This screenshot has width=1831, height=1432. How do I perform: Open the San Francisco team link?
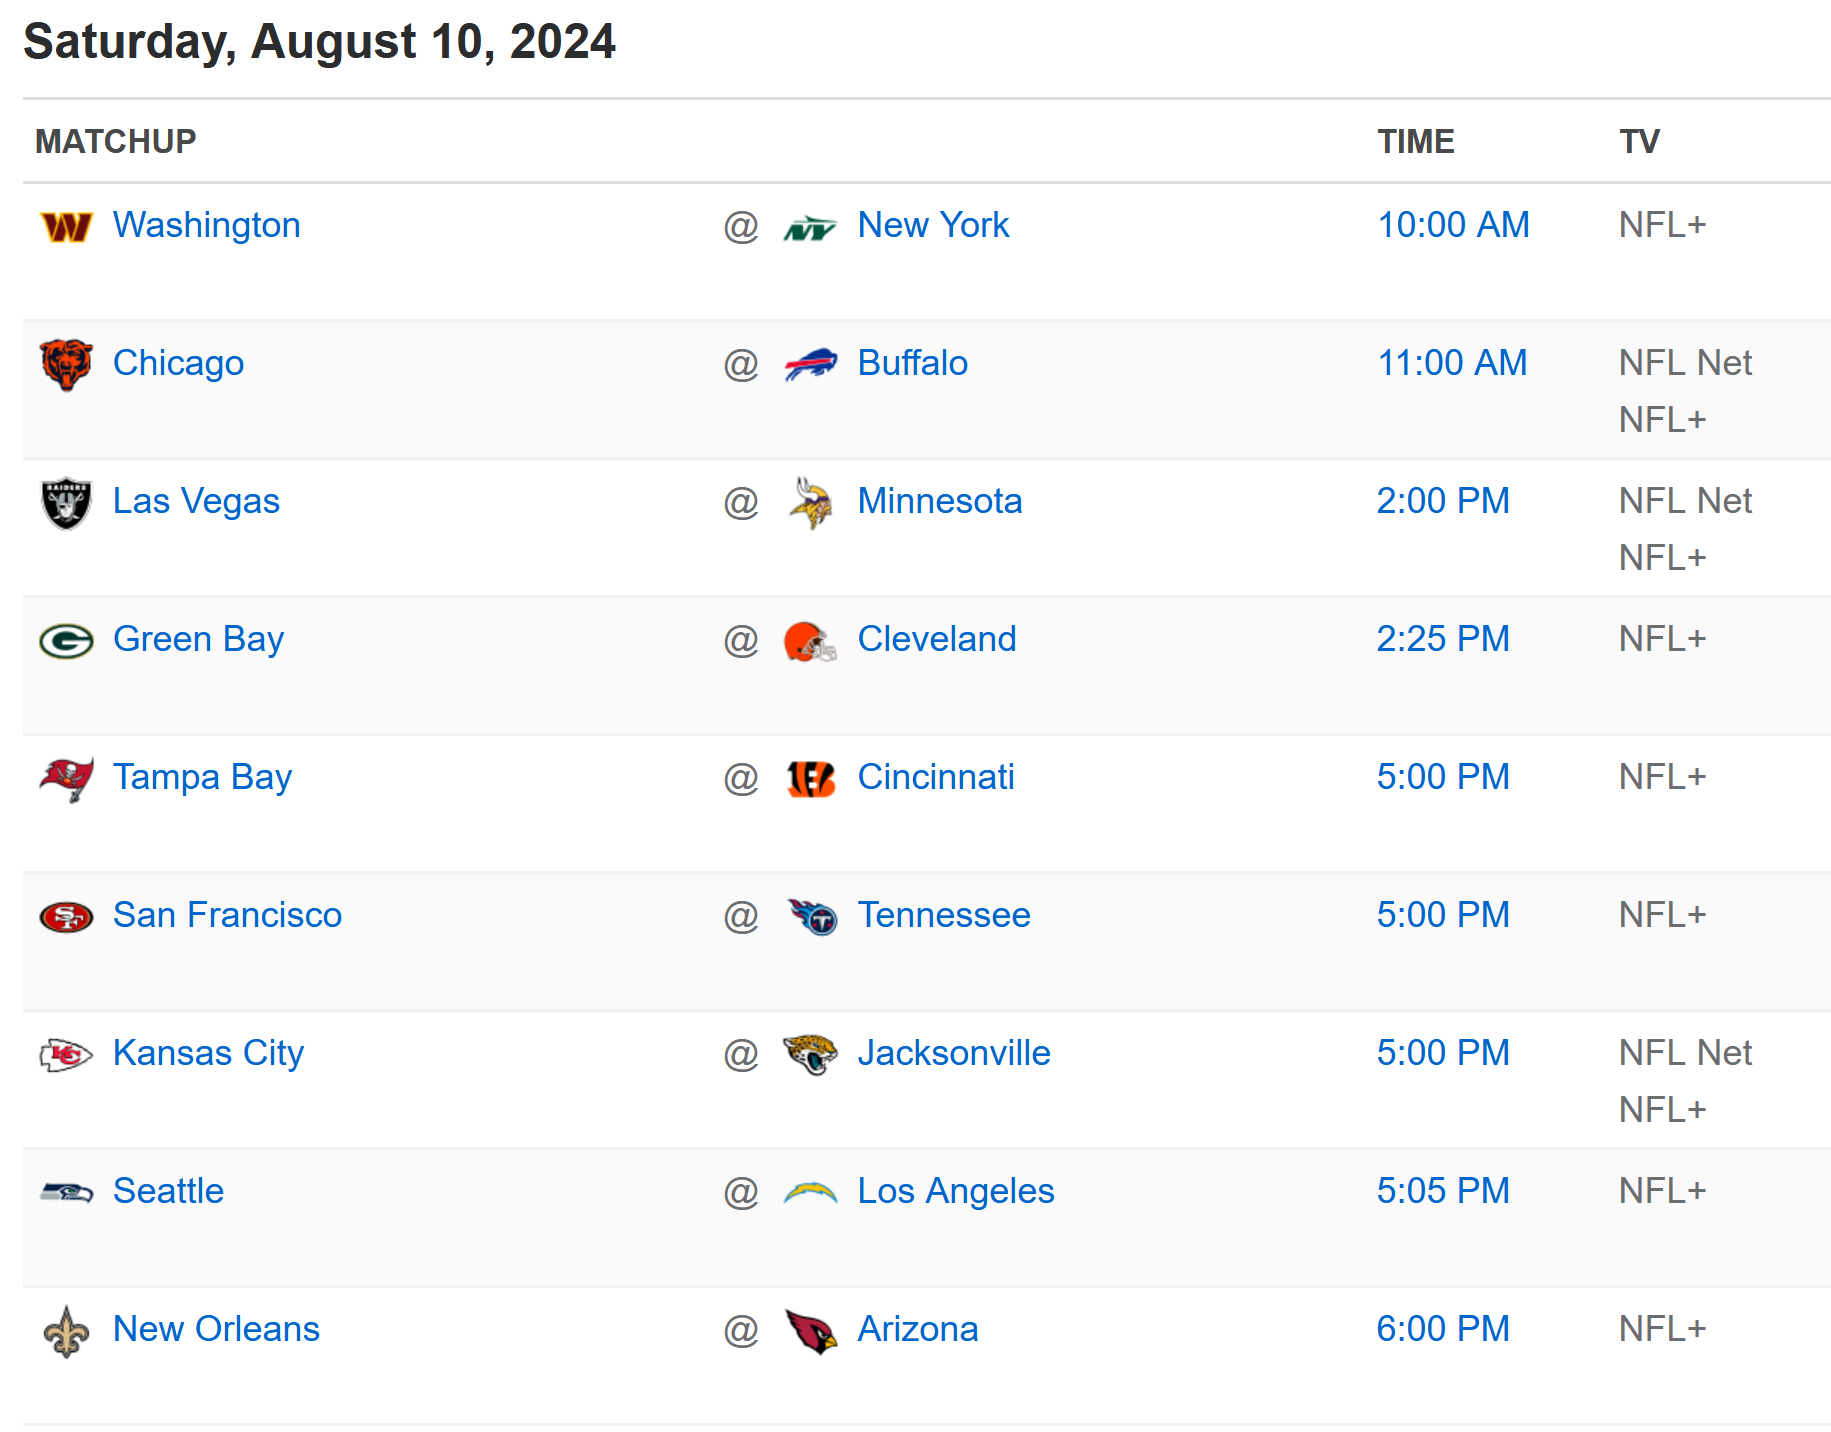227,915
